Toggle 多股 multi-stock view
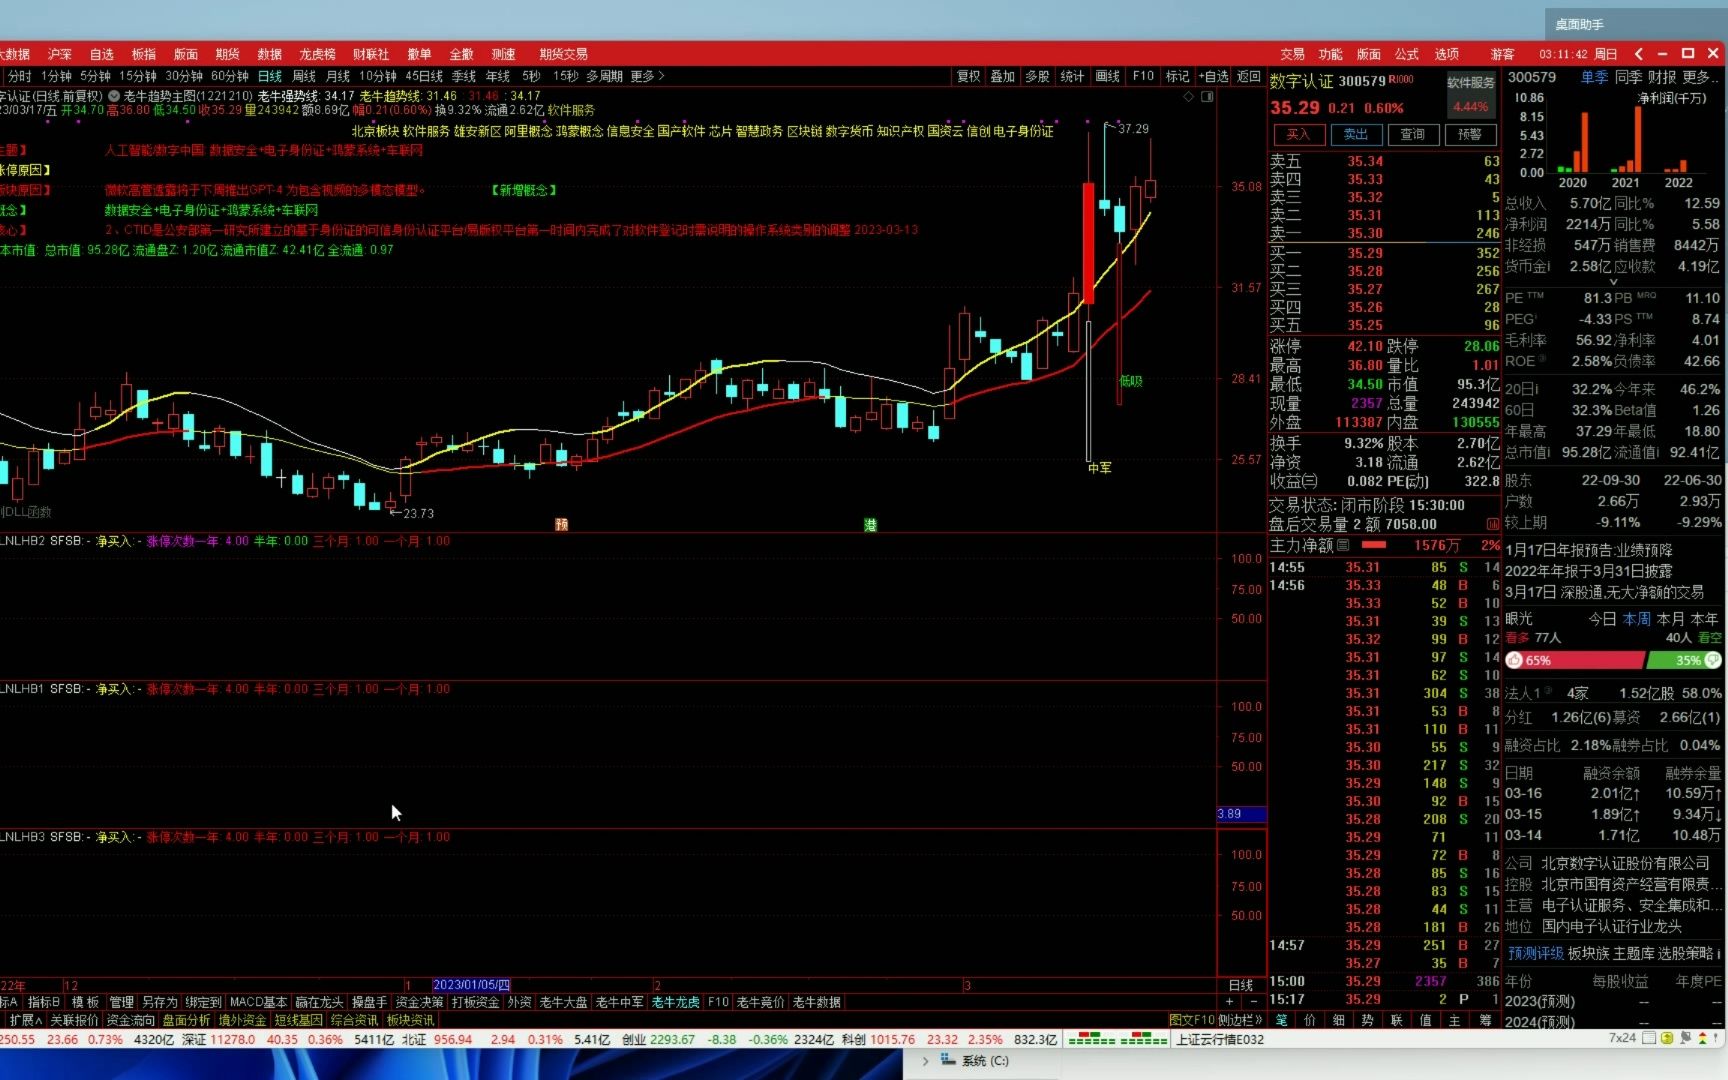This screenshot has height=1080, width=1728. pyautogui.click(x=1037, y=76)
